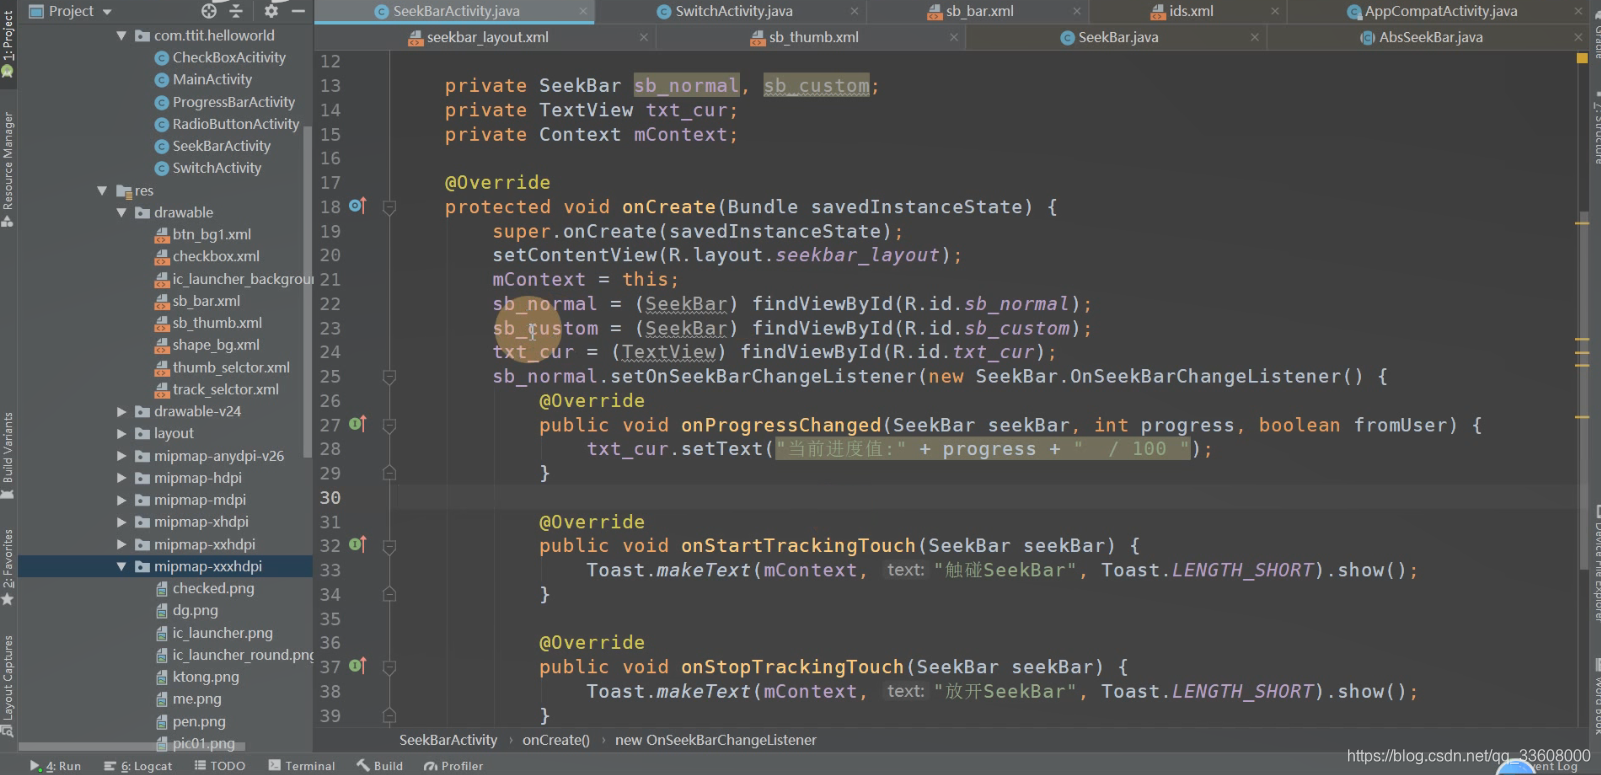
Task: Select checked.png image file
Action: (x=213, y=588)
